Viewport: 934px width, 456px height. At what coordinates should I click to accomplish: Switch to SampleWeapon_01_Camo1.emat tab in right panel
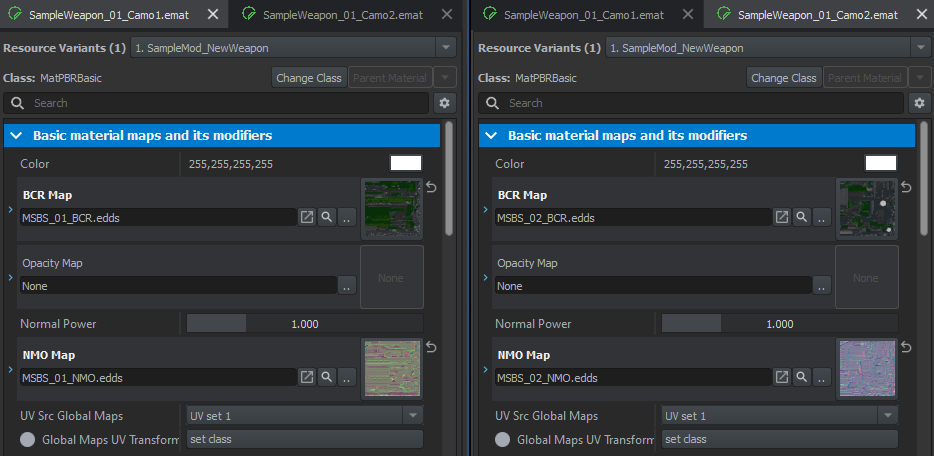pos(583,15)
